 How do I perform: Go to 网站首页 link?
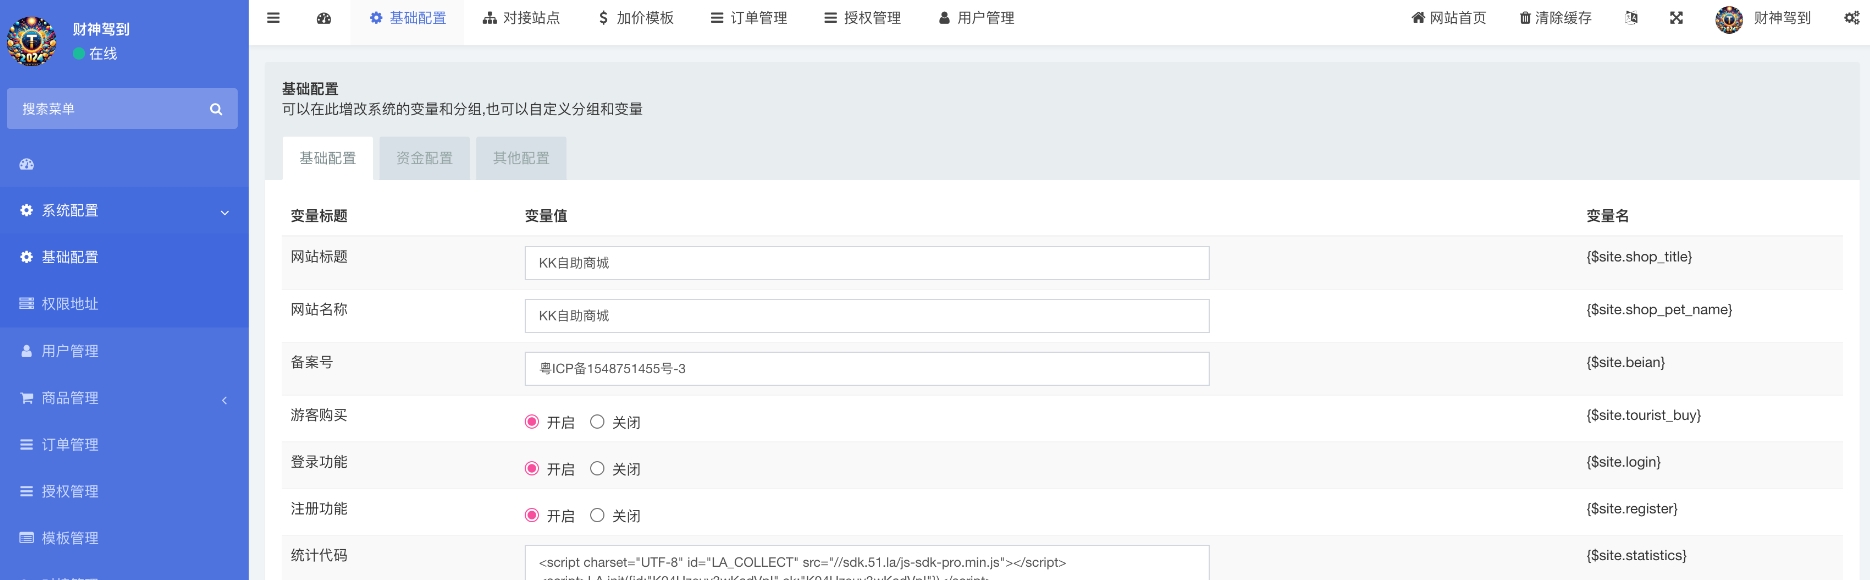[x=1448, y=18]
